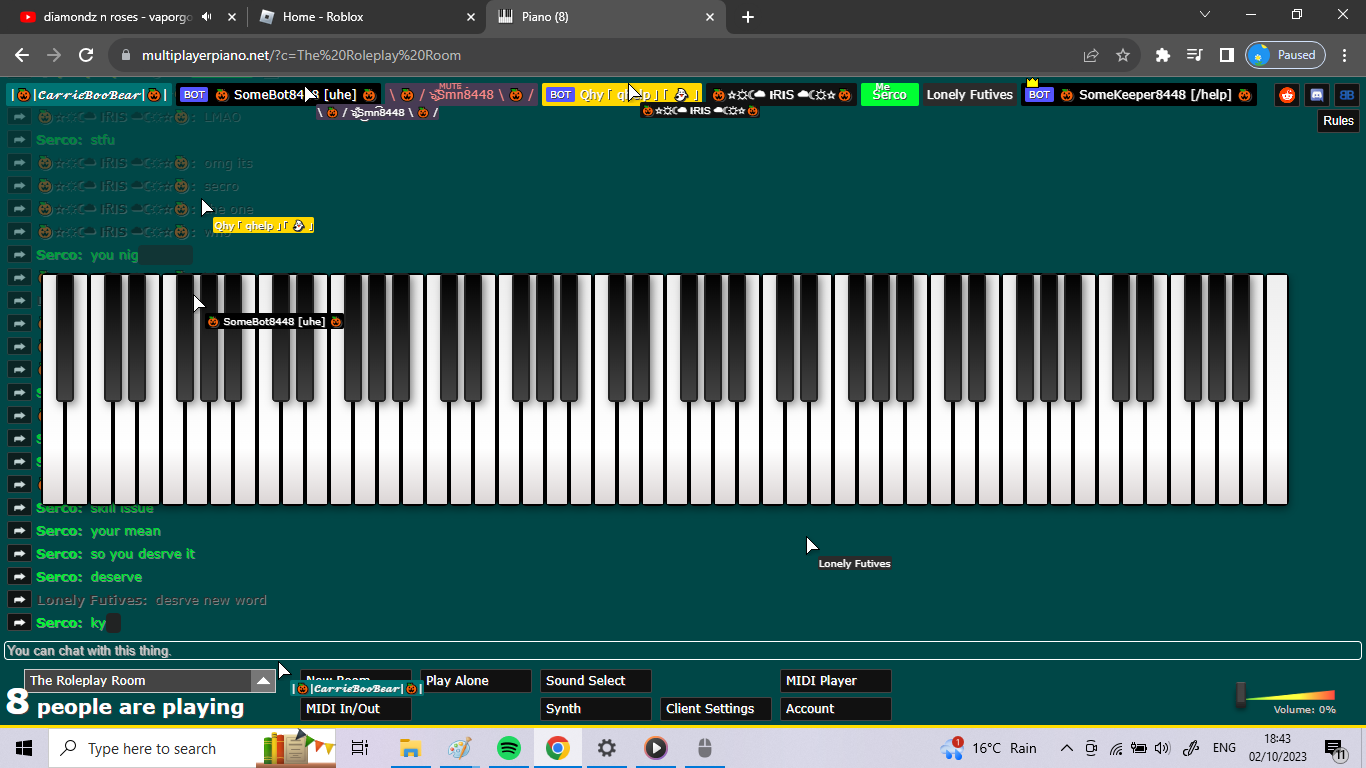Image resolution: width=1366 pixels, height=768 pixels.
Task: Open Chrome menu three dots
Action: pyautogui.click(x=1344, y=55)
